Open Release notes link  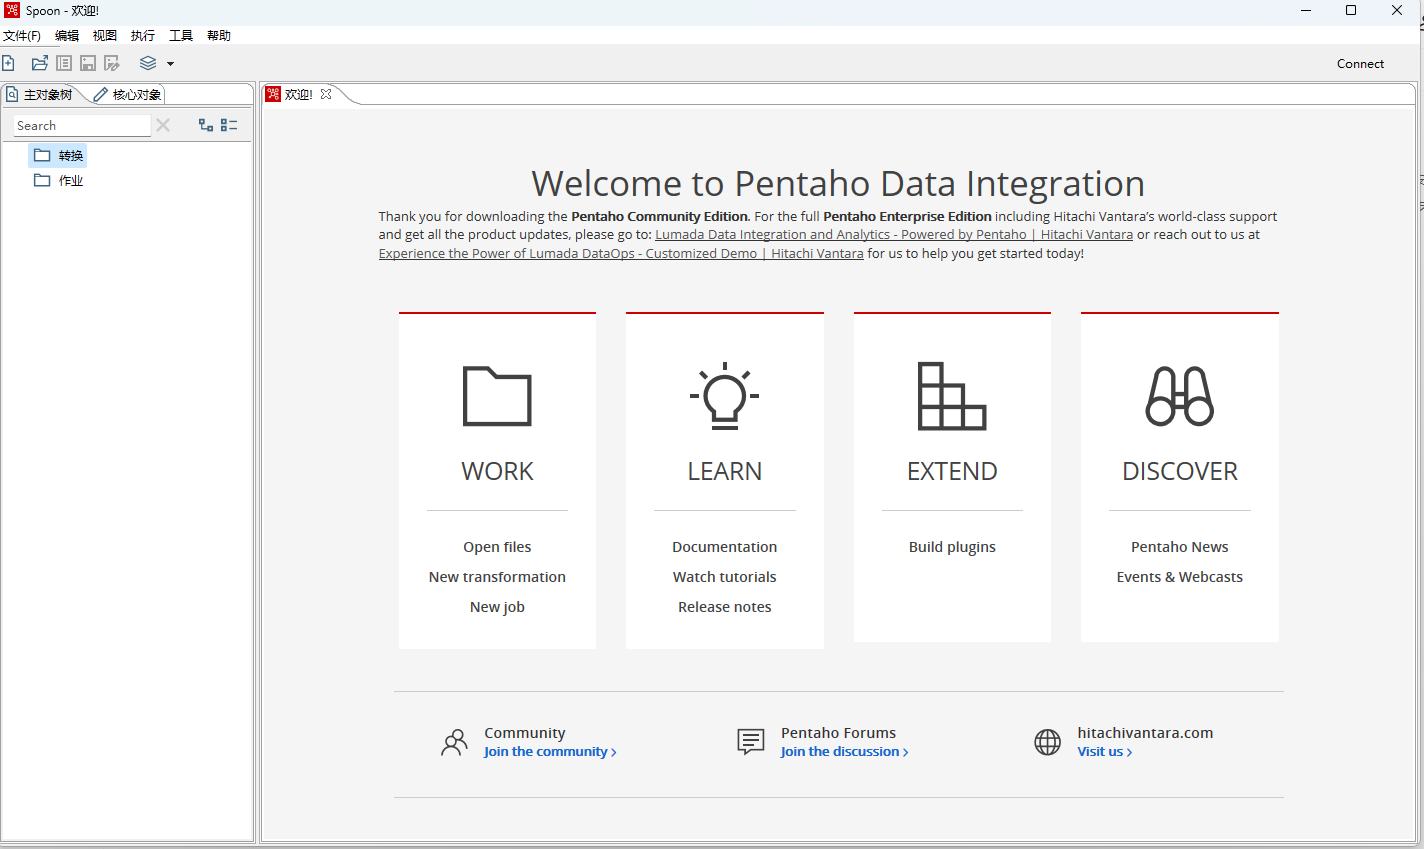click(x=725, y=607)
